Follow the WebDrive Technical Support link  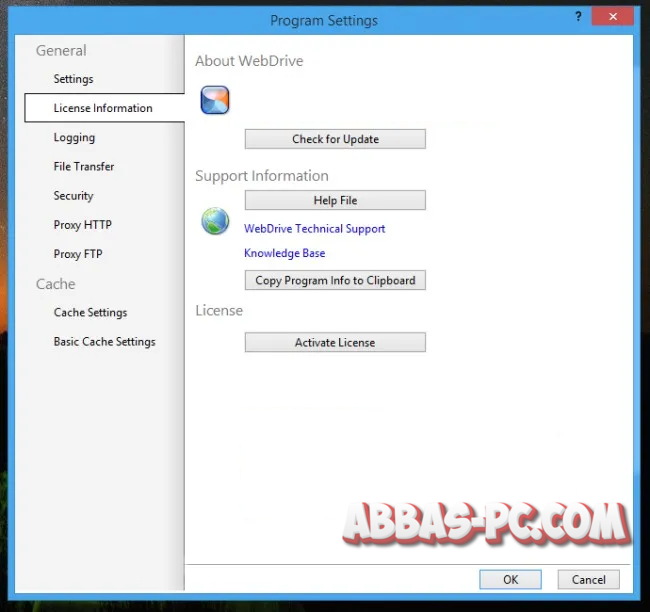coord(314,228)
